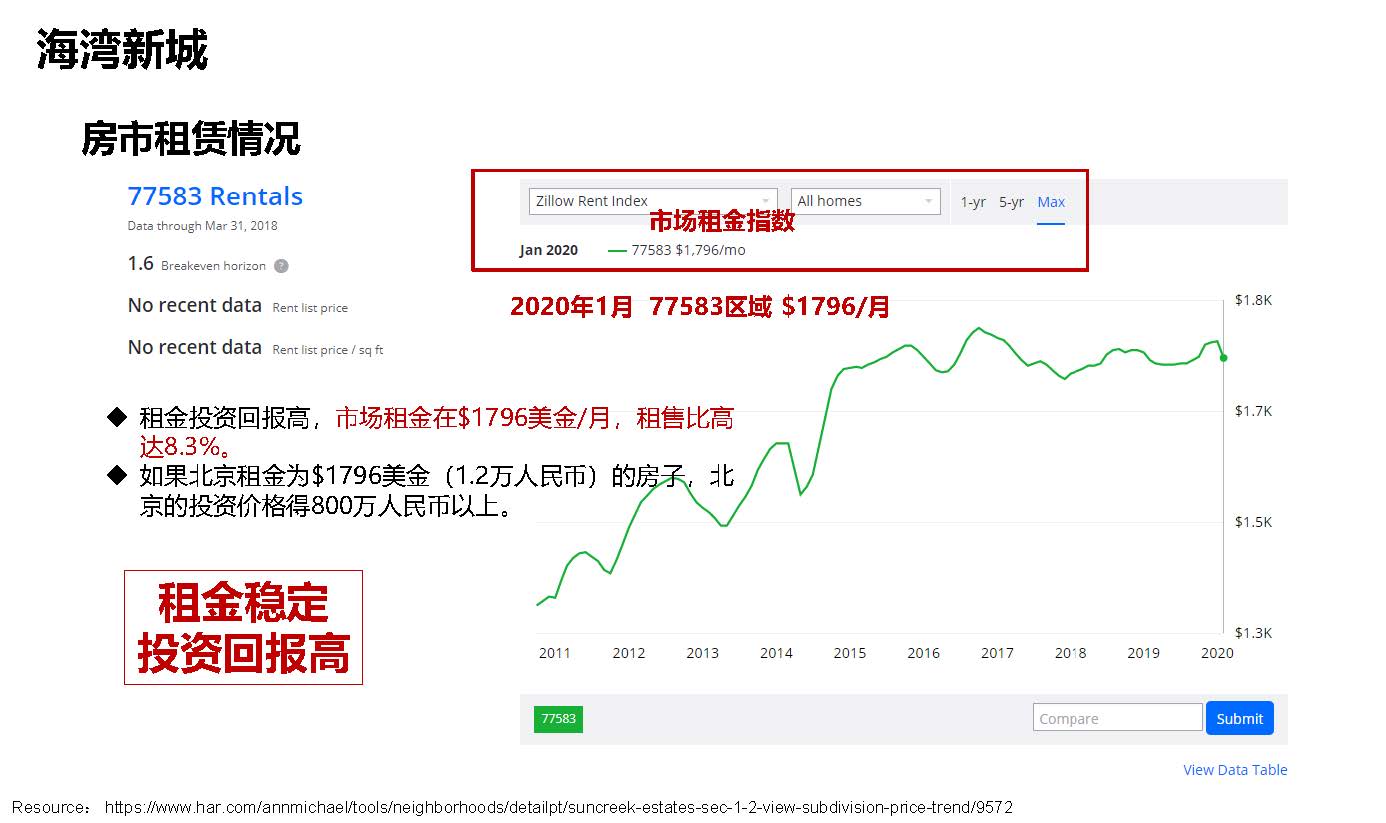Viewport: 1386px width, 823px height.
Task: Click the Breakeven horizon help icon
Action: 281,266
